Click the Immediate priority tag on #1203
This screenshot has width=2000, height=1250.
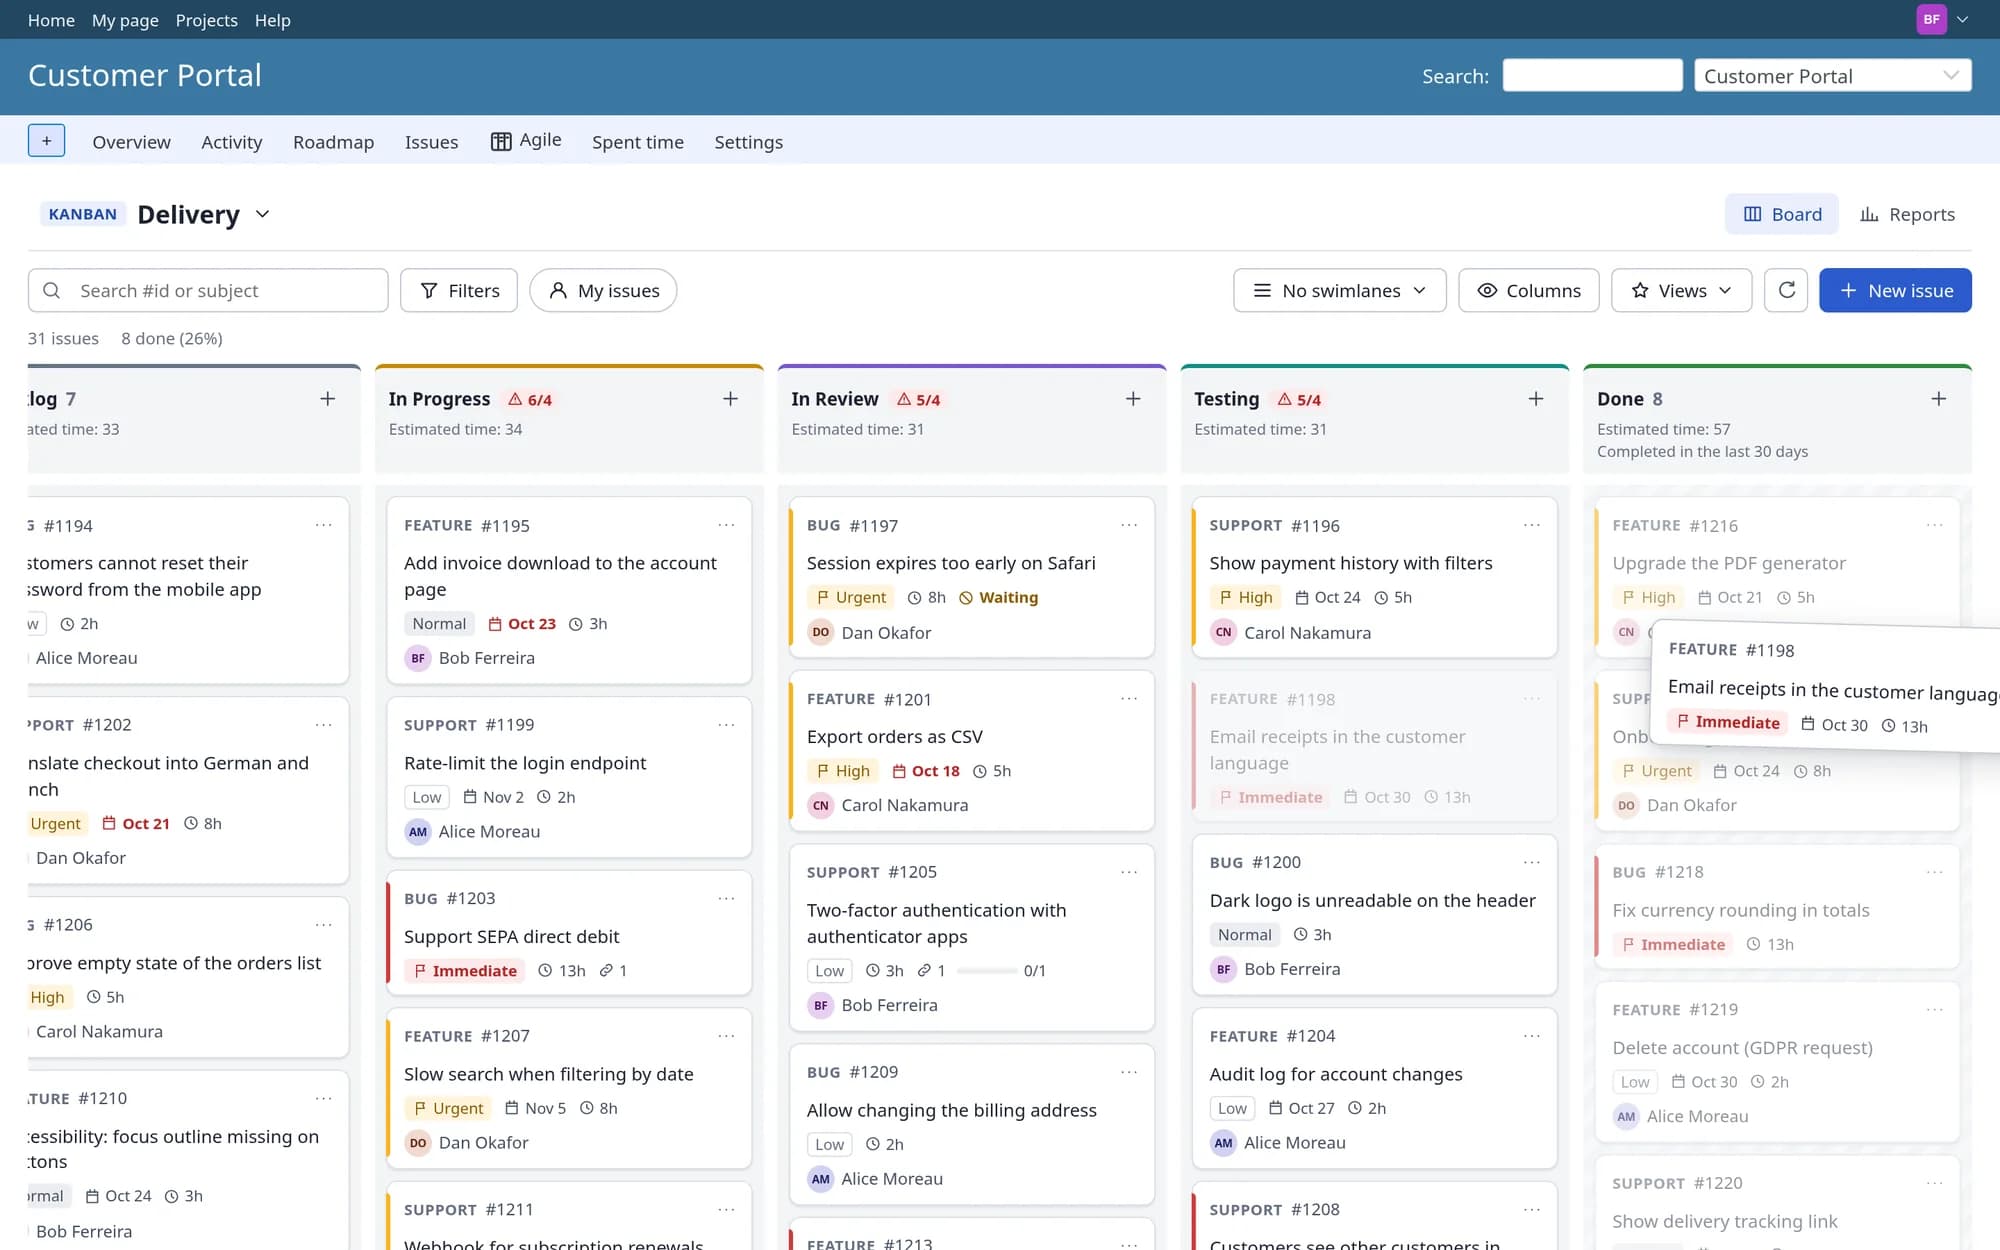click(465, 971)
